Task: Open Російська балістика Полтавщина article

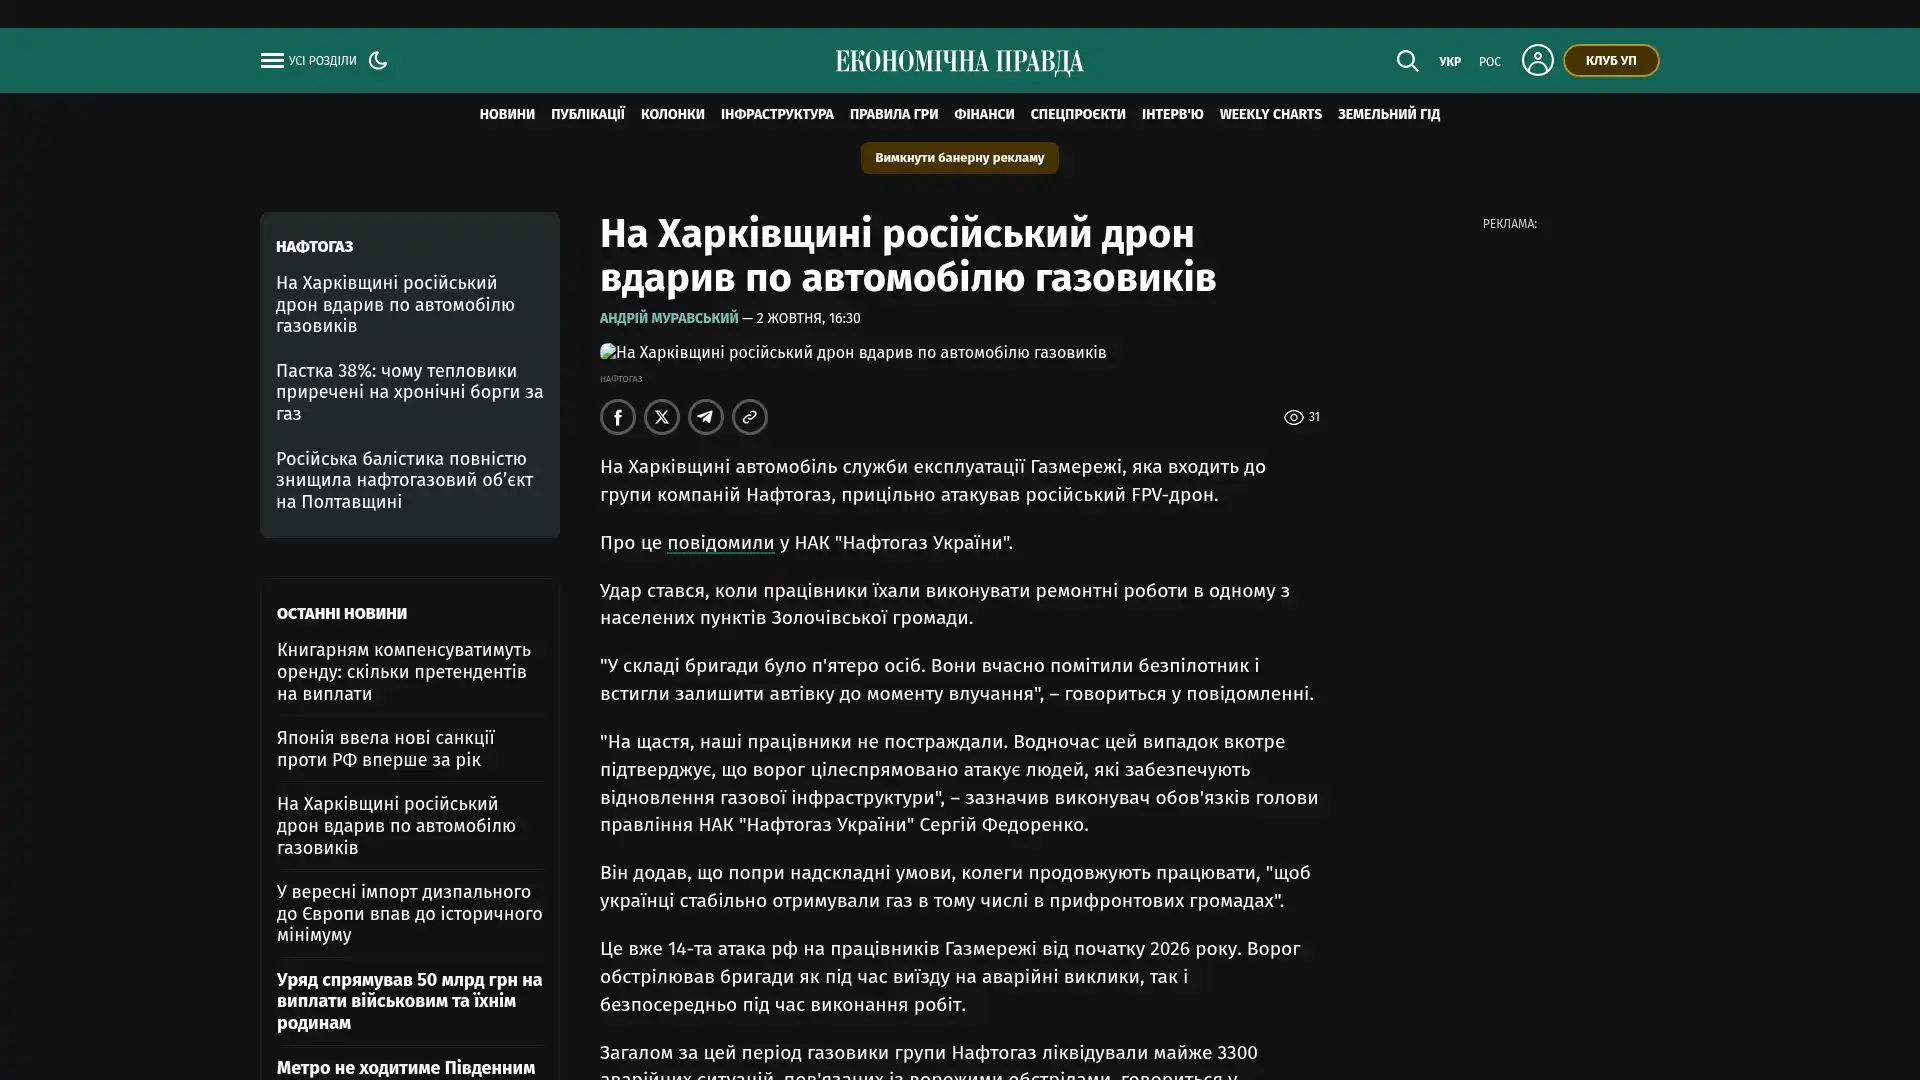Action: click(405, 480)
